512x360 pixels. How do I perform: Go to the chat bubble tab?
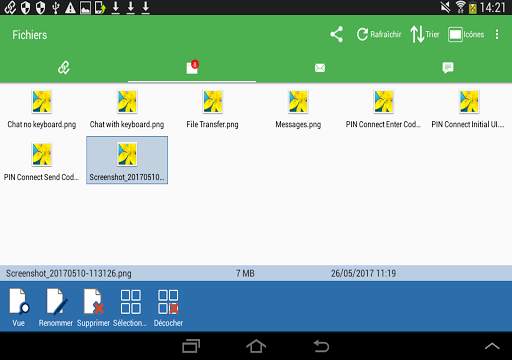point(448,68)
